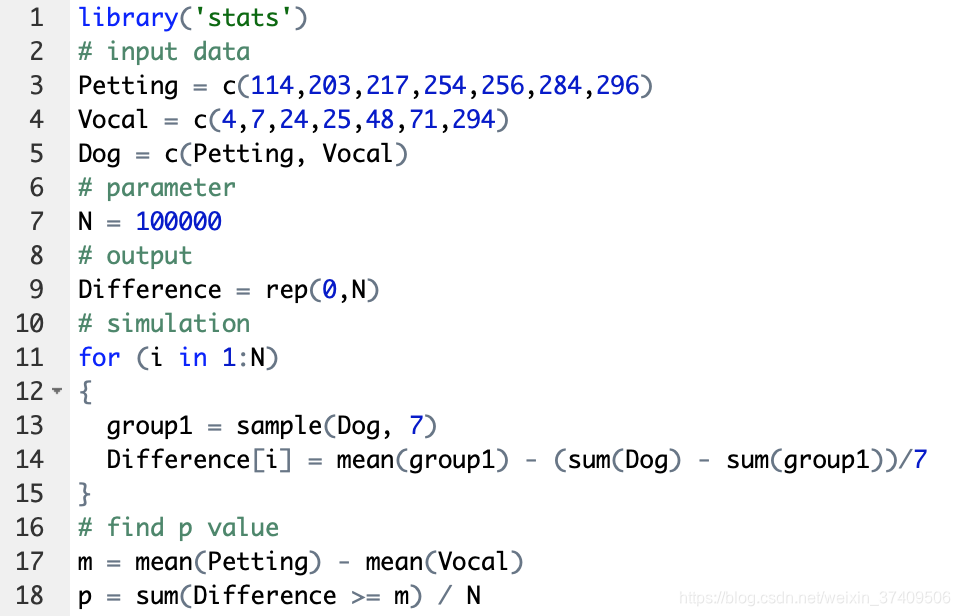
Task: Click the string 'stats' on line 1
Action: click(x=243, y=18)
